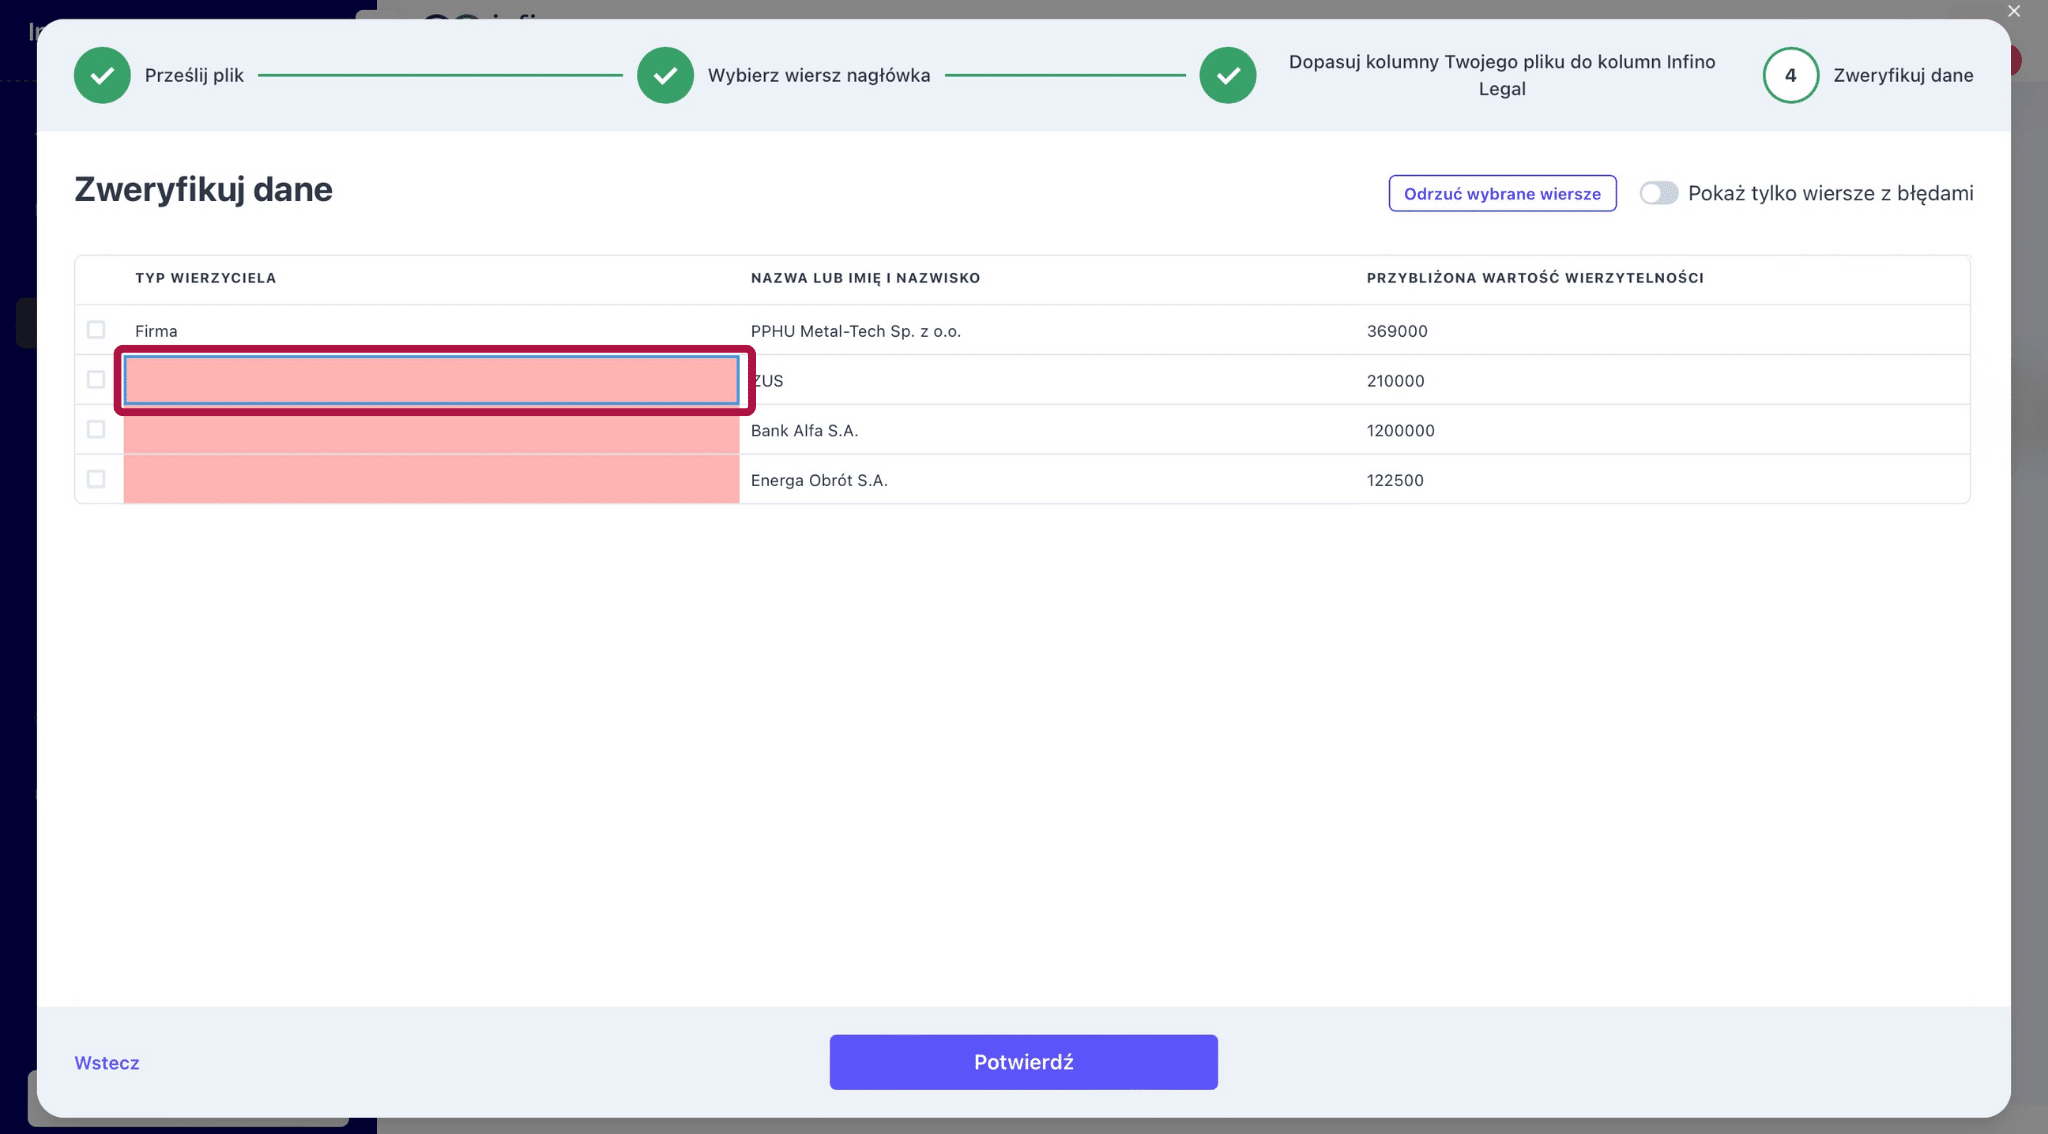This screenshot has width=2048, height=1134.
Task: Open the Dopasuj kolumny Twojego pliku step label
Action: (1502, 75)
